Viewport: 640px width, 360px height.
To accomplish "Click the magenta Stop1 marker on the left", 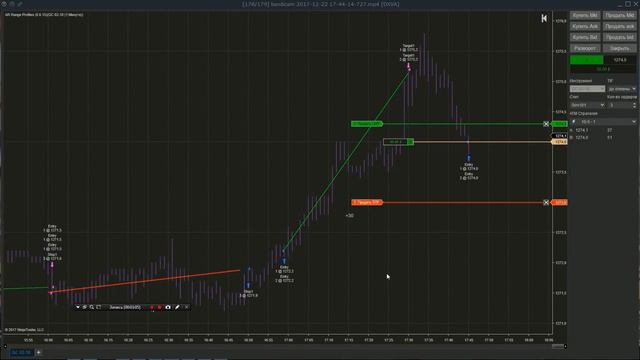I will coord(52,265).
